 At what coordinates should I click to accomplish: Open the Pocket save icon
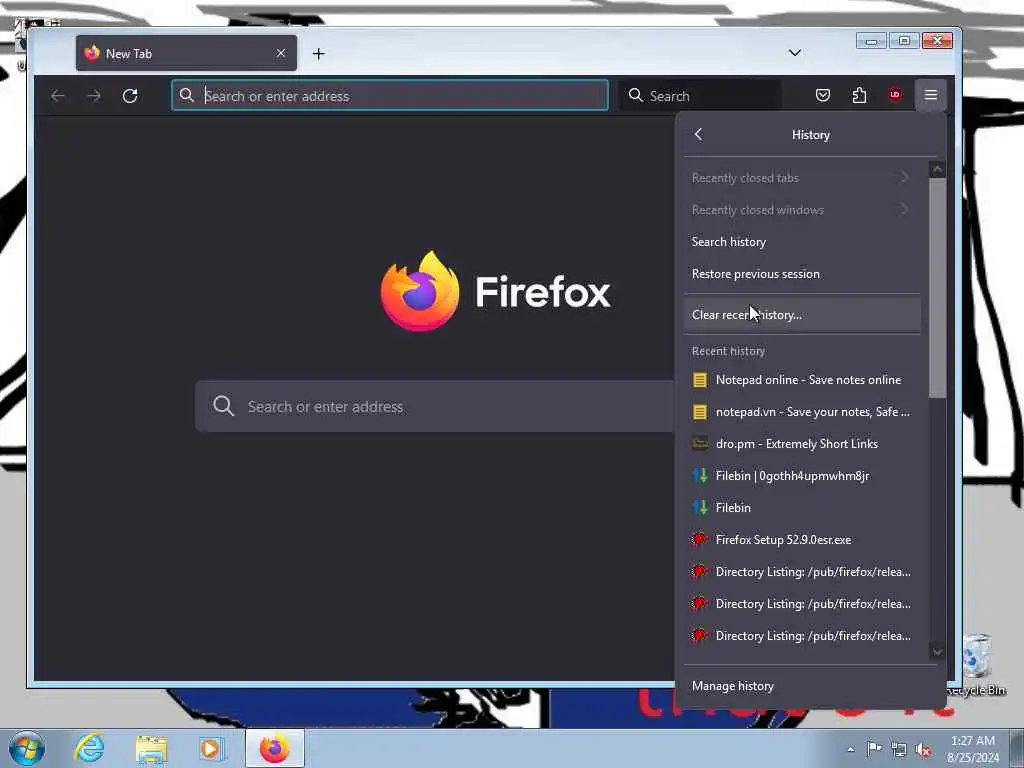[x=823, y=95]
